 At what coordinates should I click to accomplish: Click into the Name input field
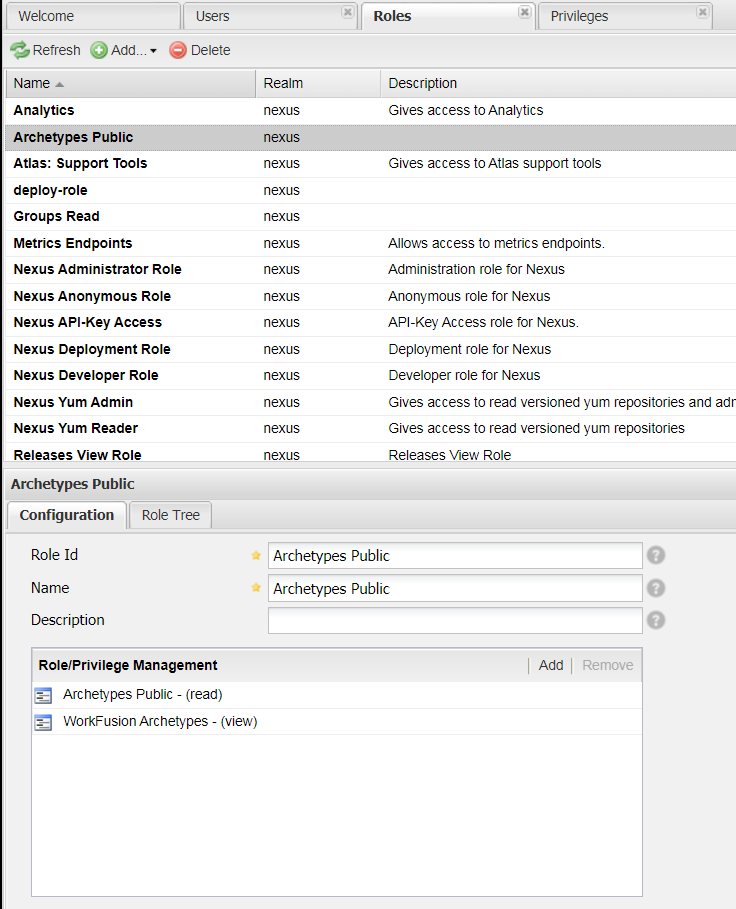pos(455,588)
